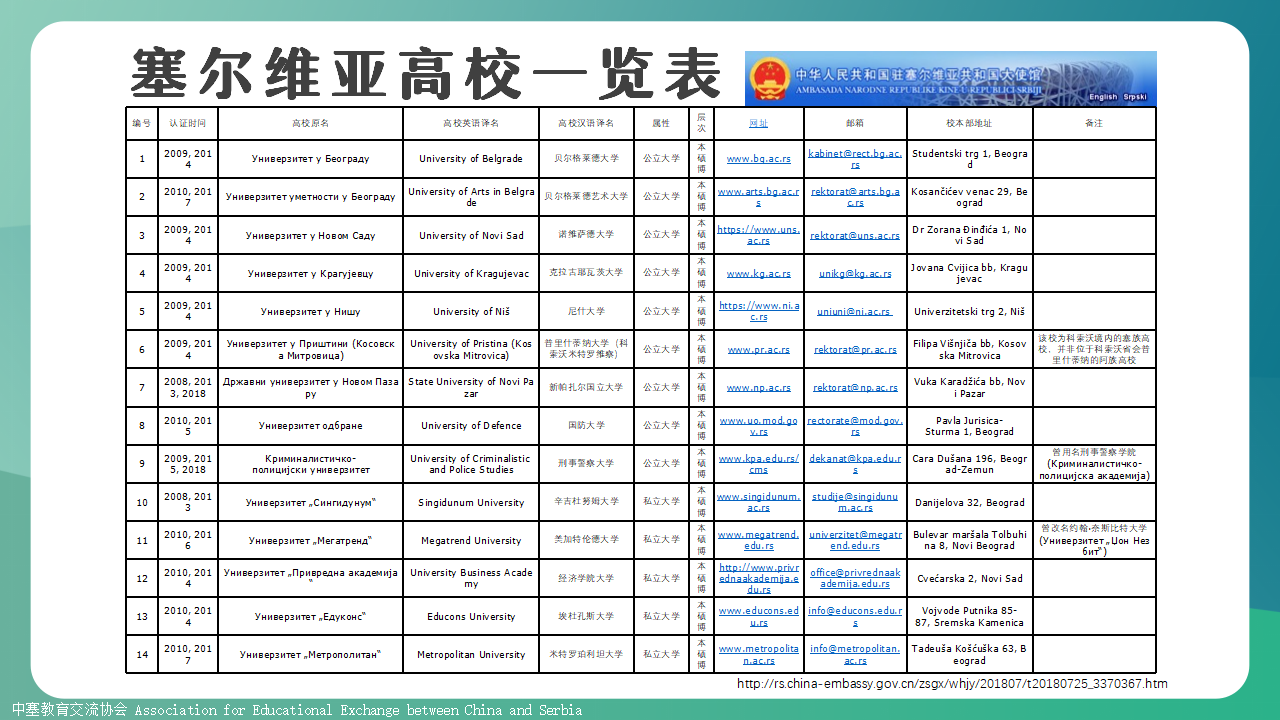Viewport: 1280px width, 720px height.
Task: Click the footer Association for Educational Exchange text
Action: coord(358,710)
